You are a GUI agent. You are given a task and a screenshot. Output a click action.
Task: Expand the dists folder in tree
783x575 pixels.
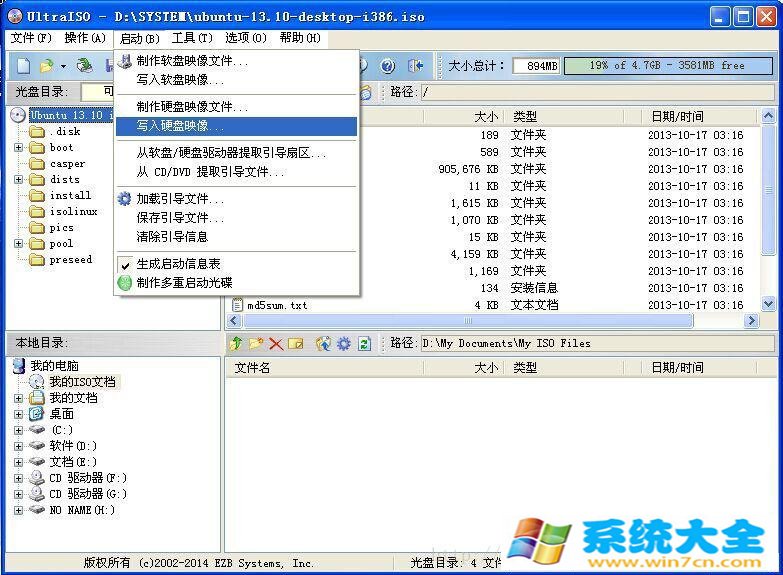[18, 180]
